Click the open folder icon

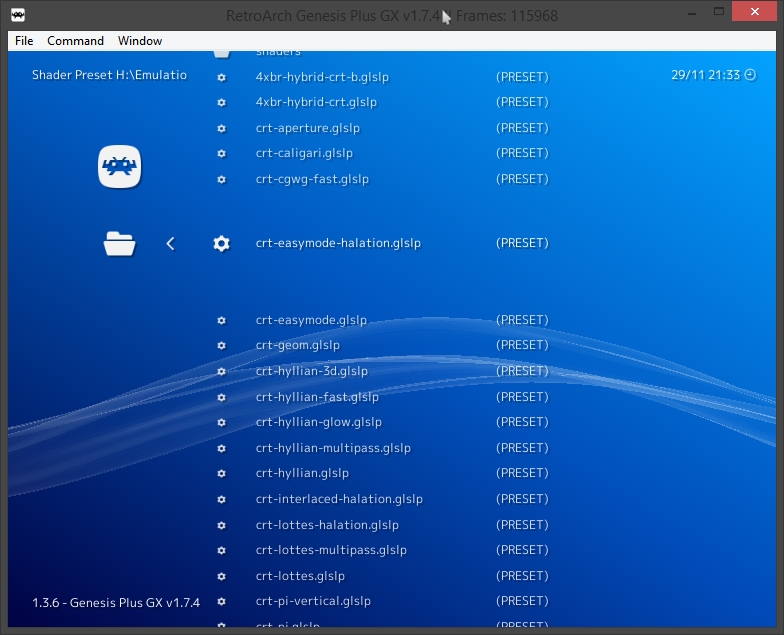pos(120,244)
